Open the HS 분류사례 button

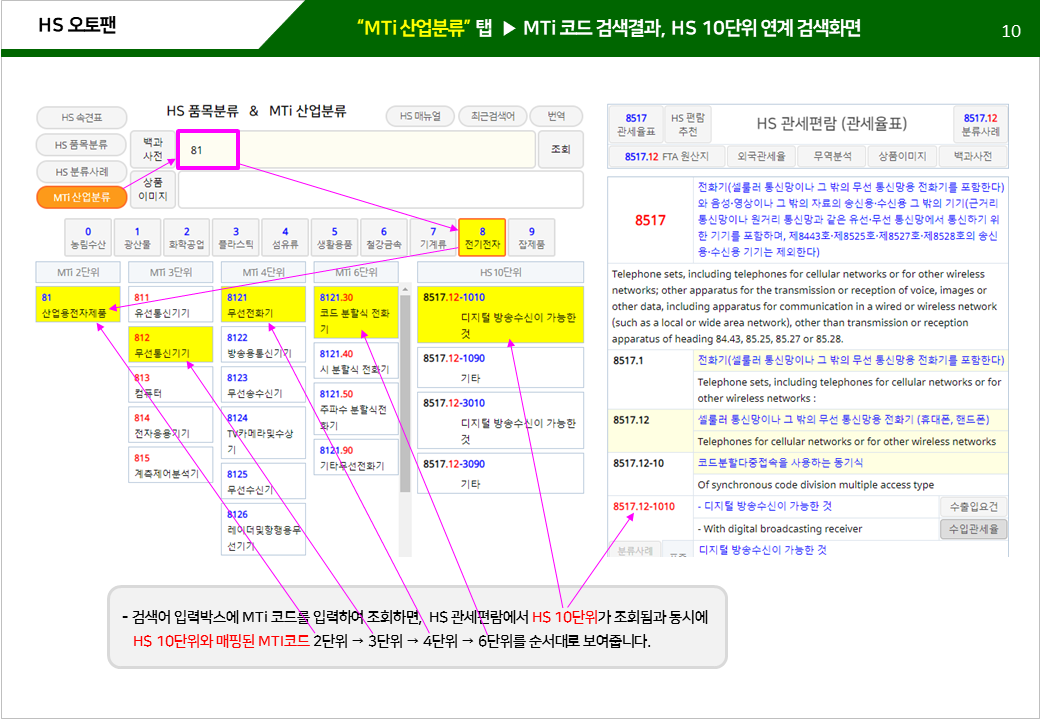tap(82, 172)
